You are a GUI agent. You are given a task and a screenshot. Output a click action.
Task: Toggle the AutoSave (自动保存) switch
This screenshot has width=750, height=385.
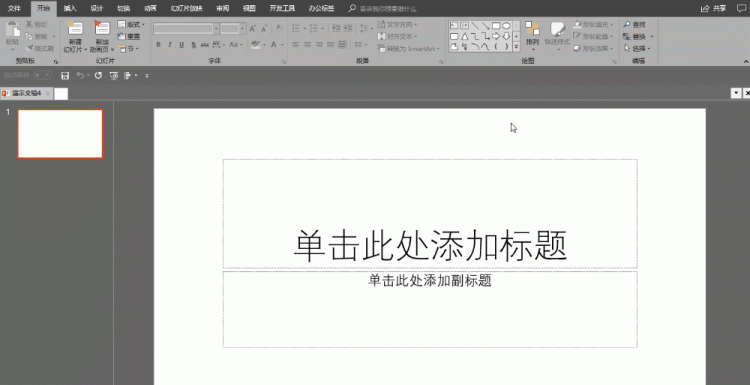point(43,75)
